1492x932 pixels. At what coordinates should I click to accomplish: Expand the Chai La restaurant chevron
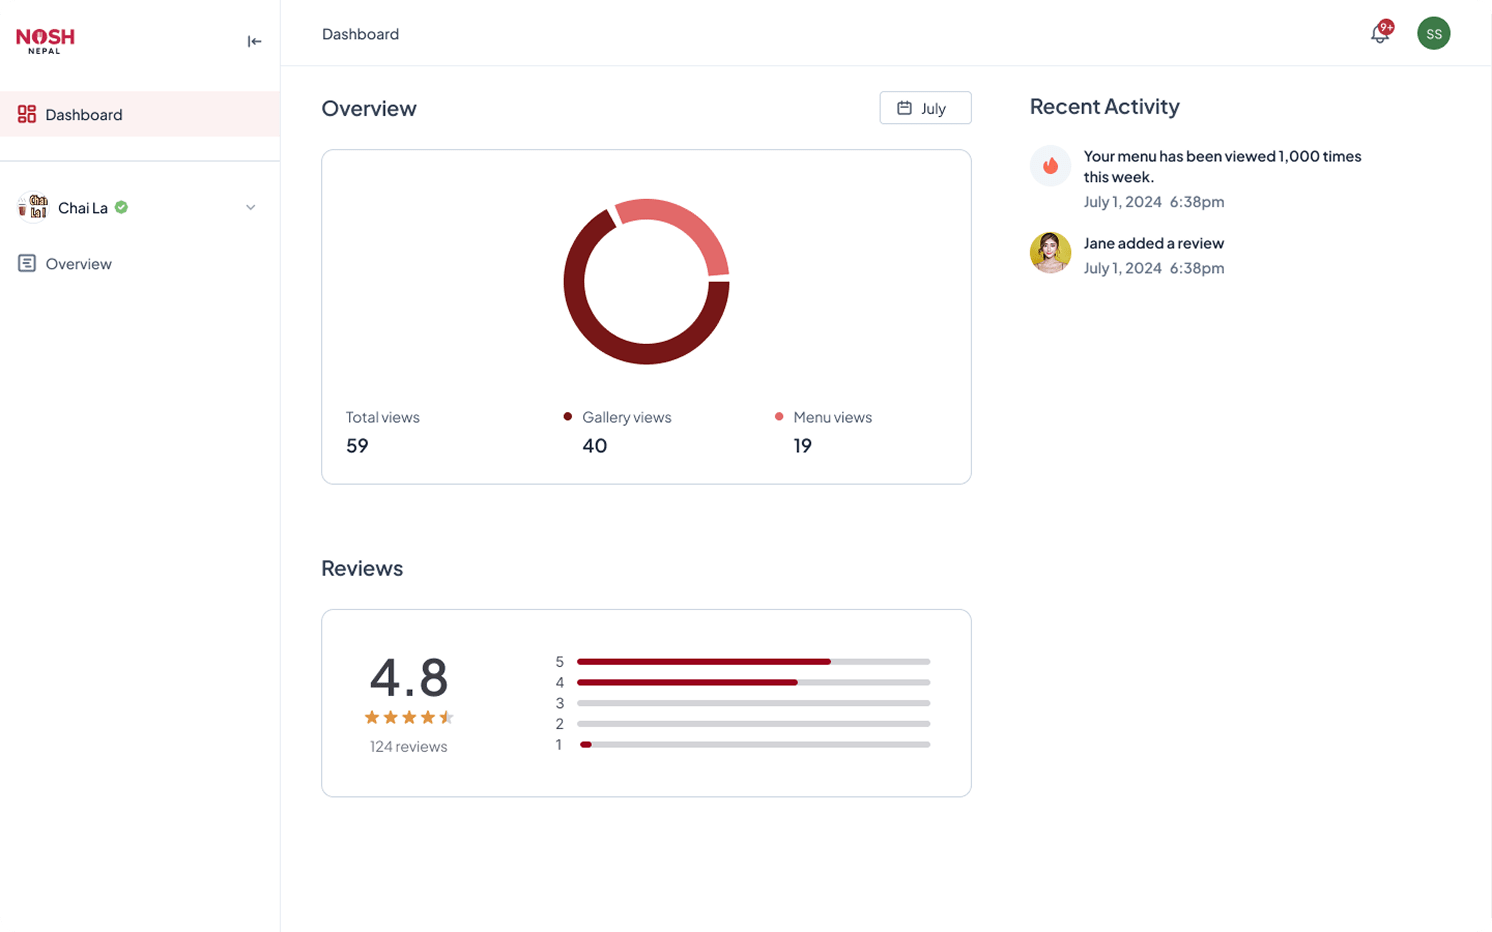[251, 208]
